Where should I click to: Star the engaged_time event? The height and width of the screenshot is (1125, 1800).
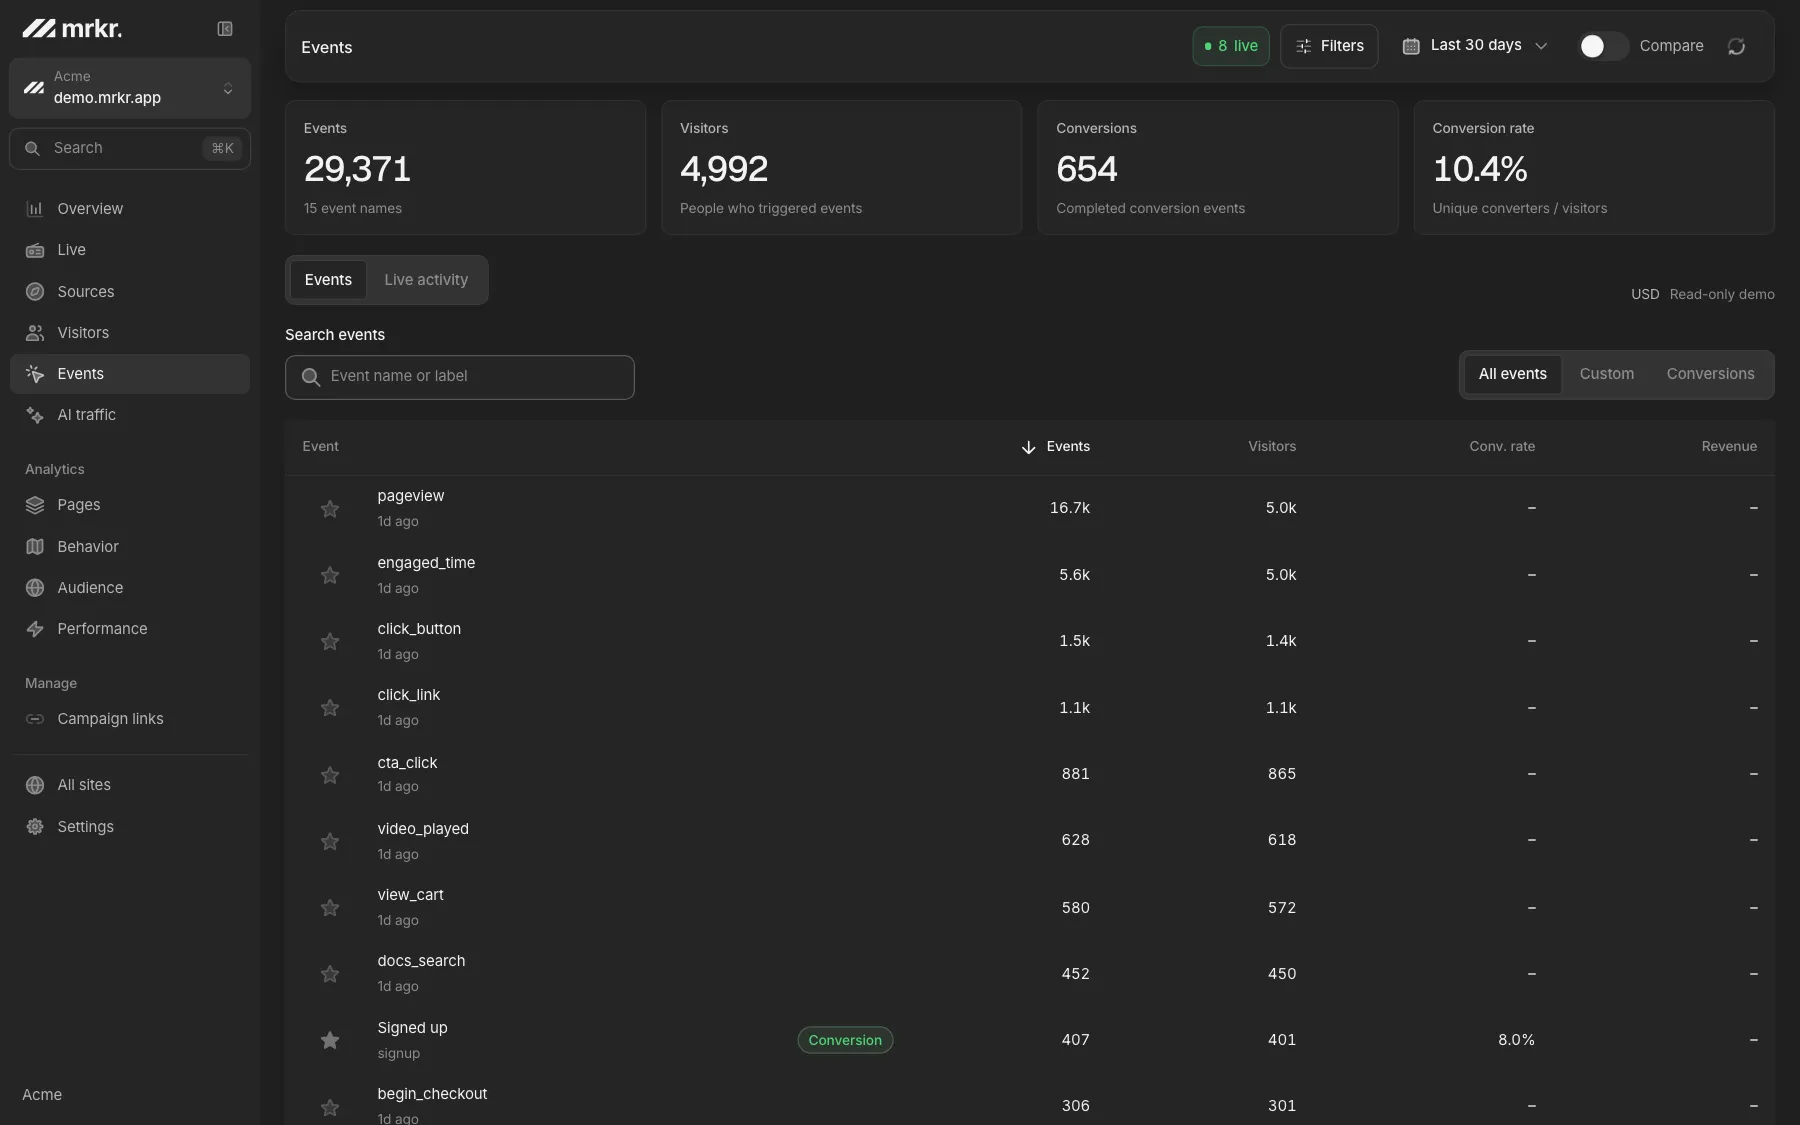(330, 575)
